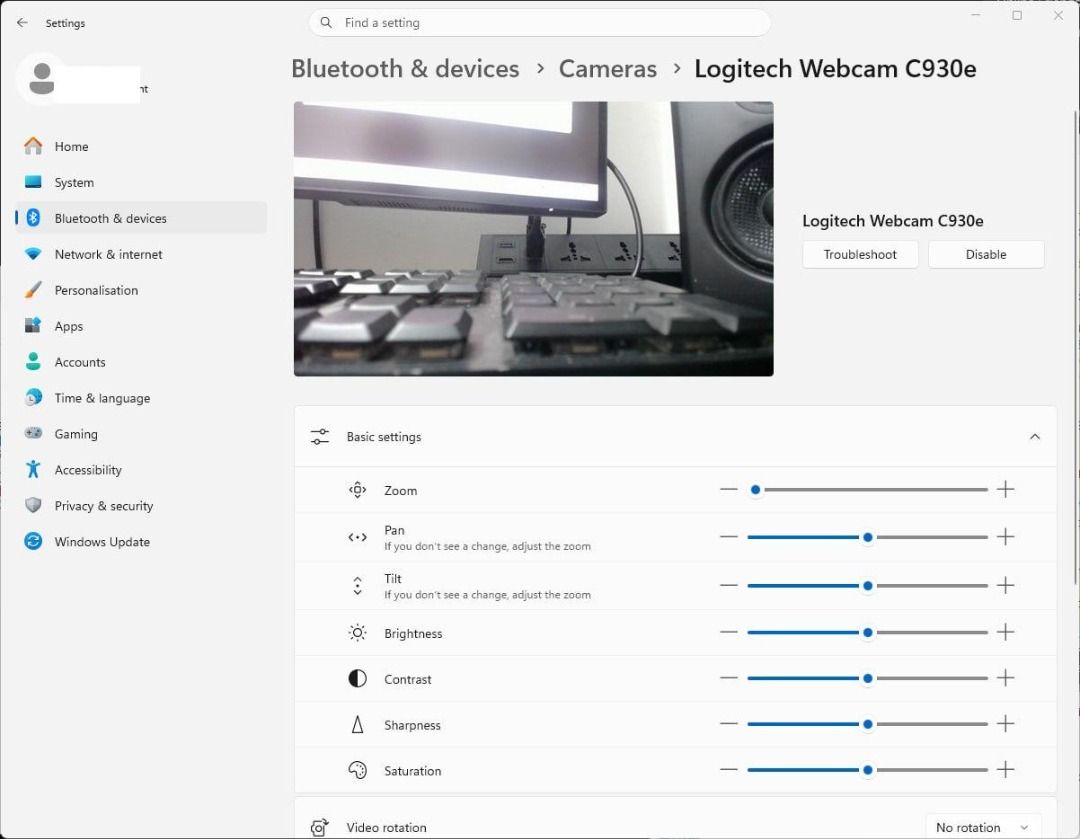Click the Tilt slider handle
The image size is (1080, 839).
tap(868, 586)
